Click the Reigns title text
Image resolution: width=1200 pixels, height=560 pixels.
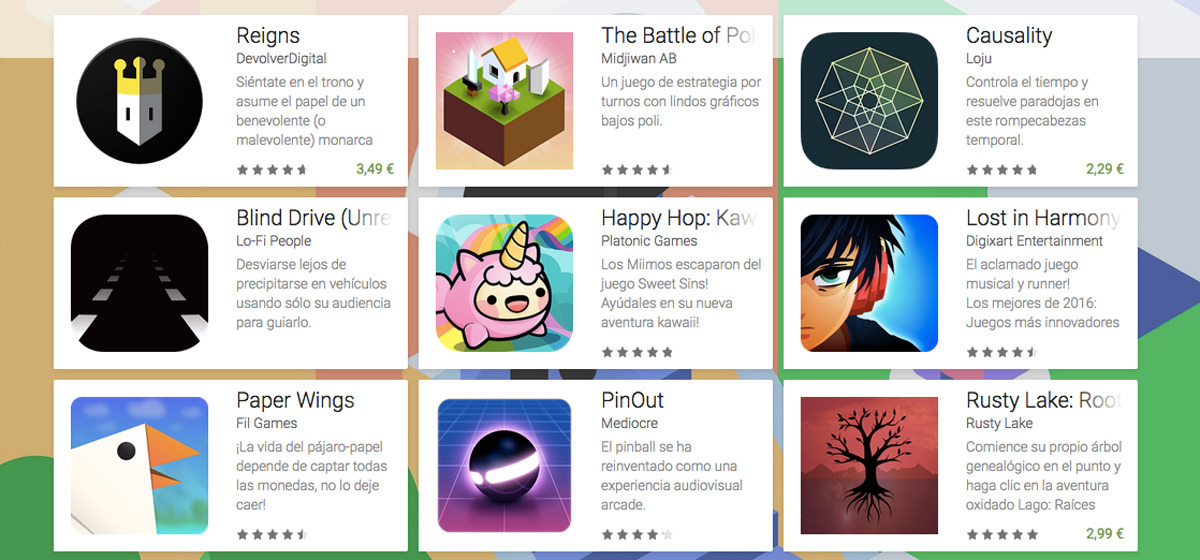coord(268,37)
